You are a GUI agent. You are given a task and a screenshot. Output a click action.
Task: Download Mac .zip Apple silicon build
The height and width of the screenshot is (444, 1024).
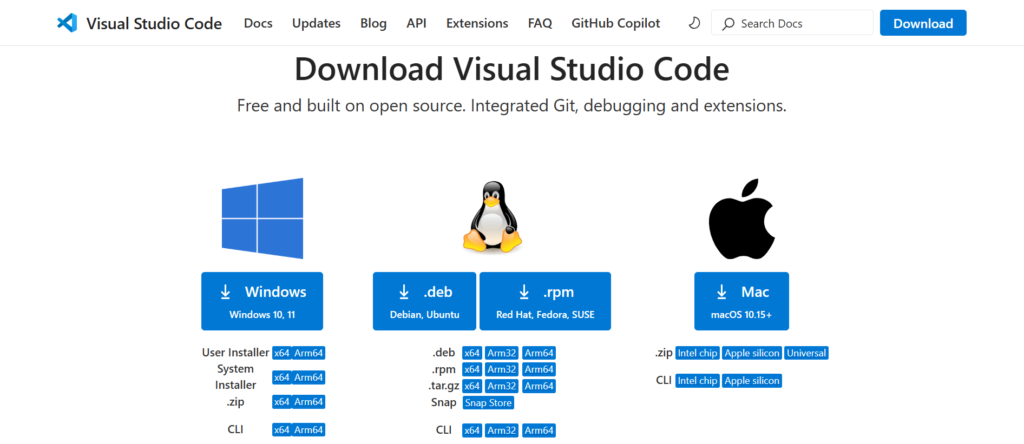(752, 353)
